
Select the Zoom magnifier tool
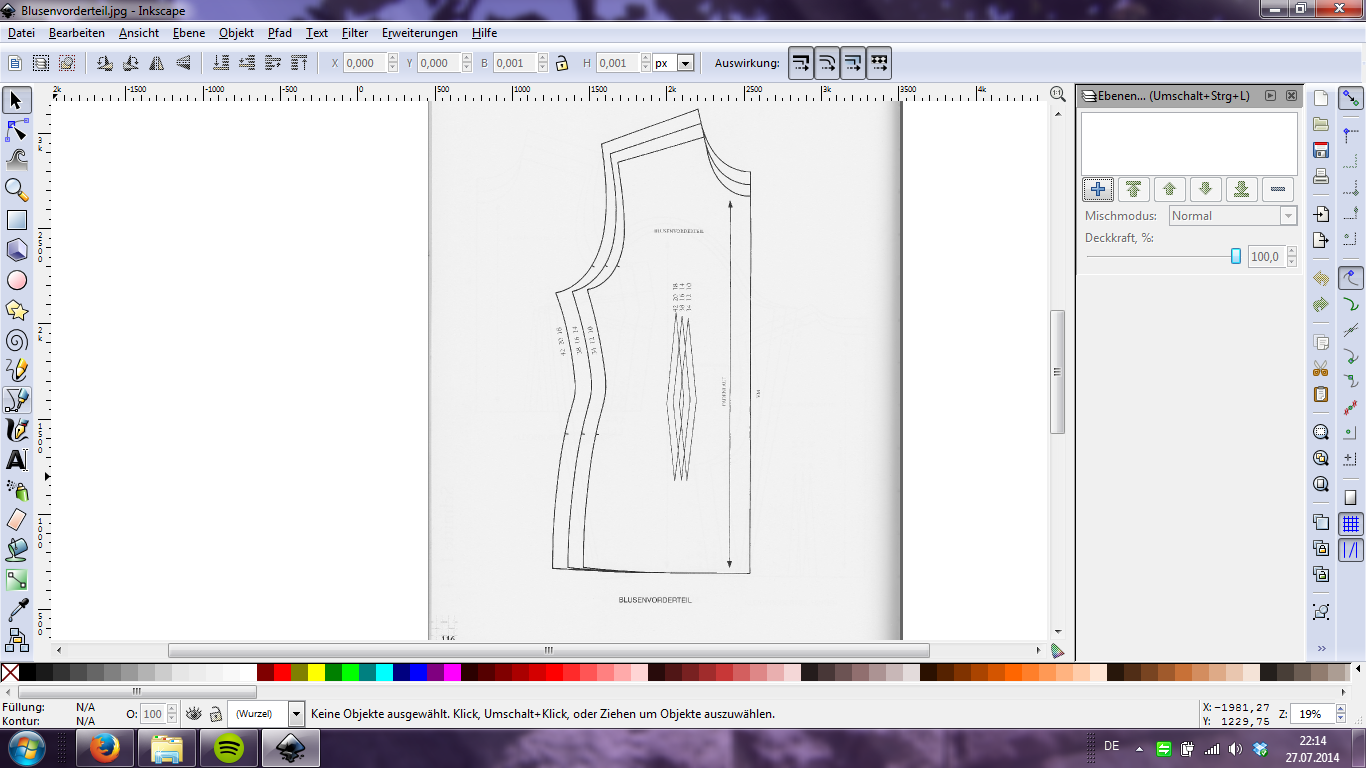click(x=17, y=189)
